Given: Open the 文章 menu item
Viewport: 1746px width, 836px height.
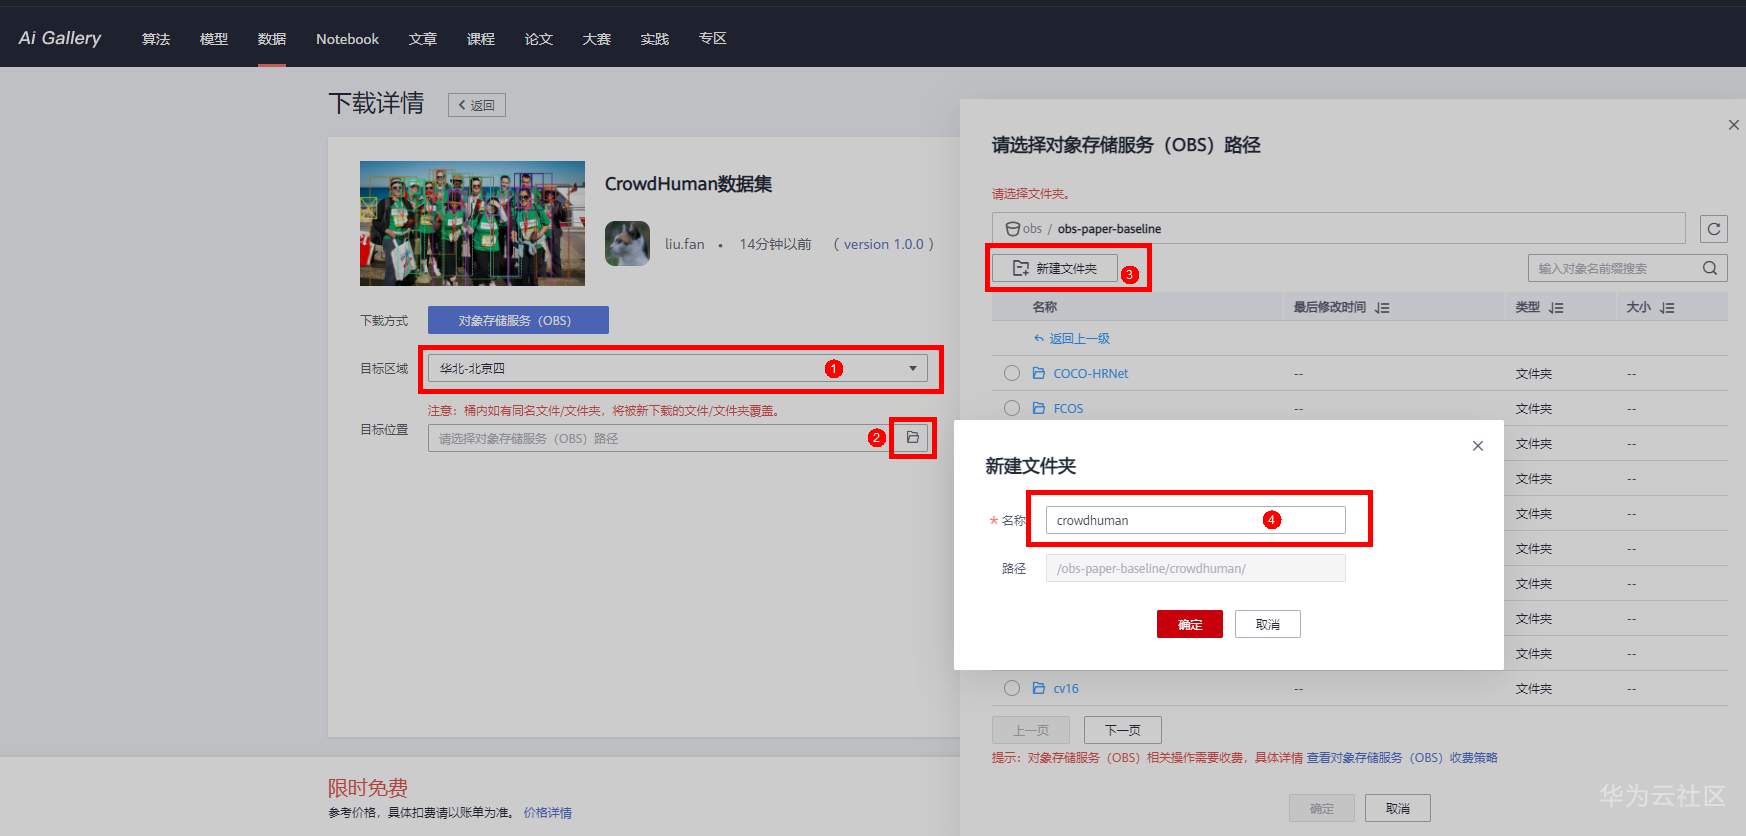Looking at the screenshot, I should point(423,39).
